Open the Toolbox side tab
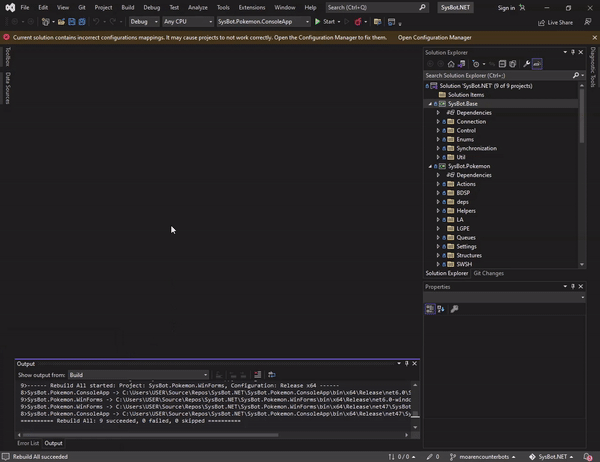 coord(8,57)
